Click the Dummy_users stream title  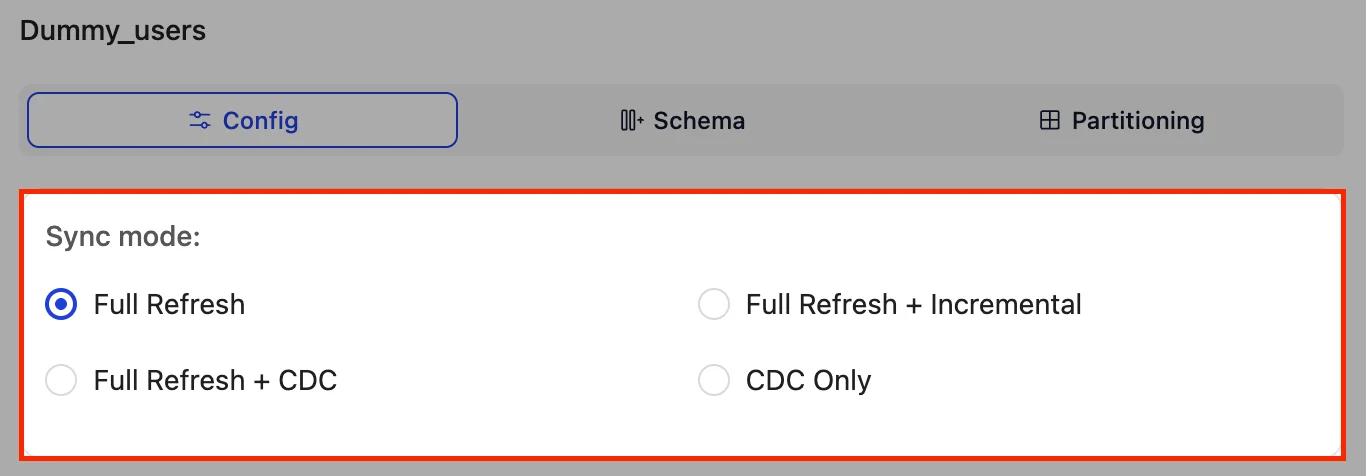113,31
